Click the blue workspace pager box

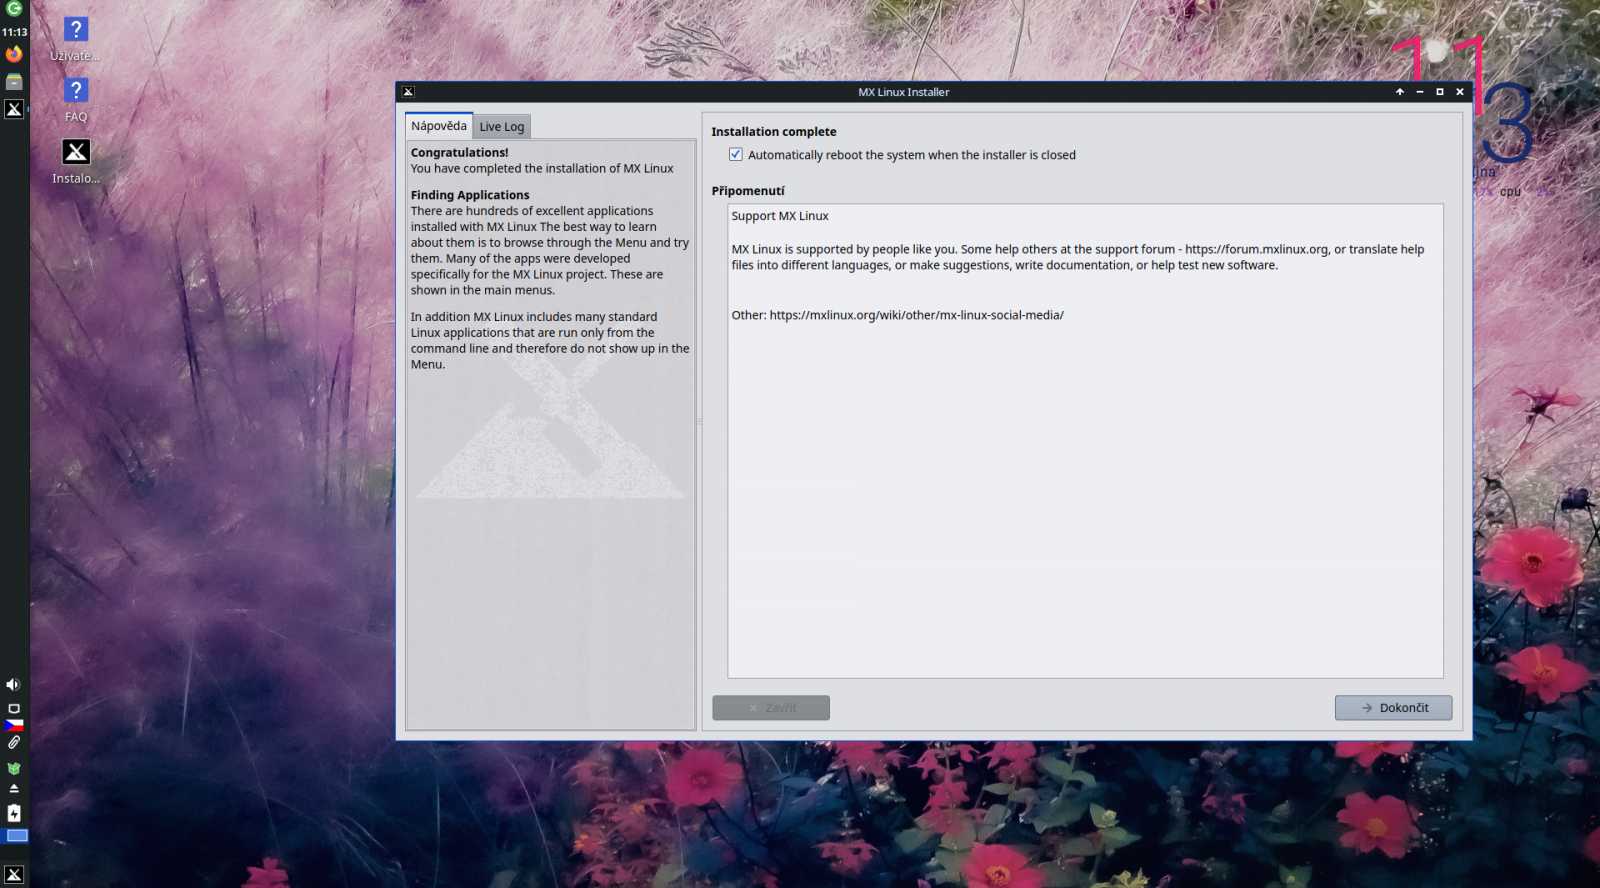[17, 836]
